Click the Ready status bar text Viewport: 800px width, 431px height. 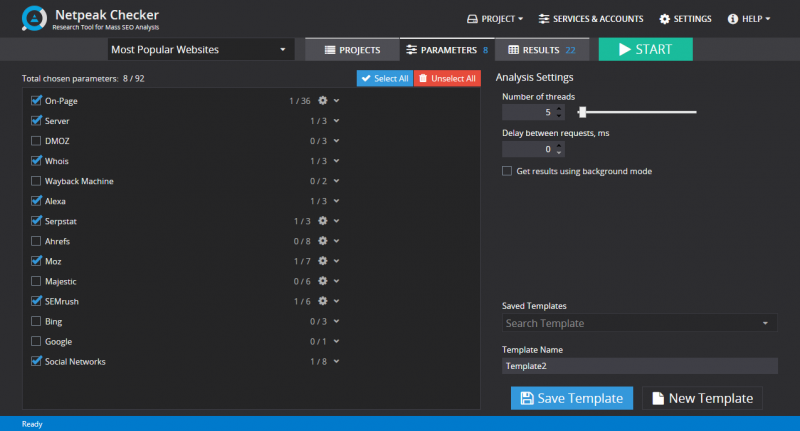32,424
